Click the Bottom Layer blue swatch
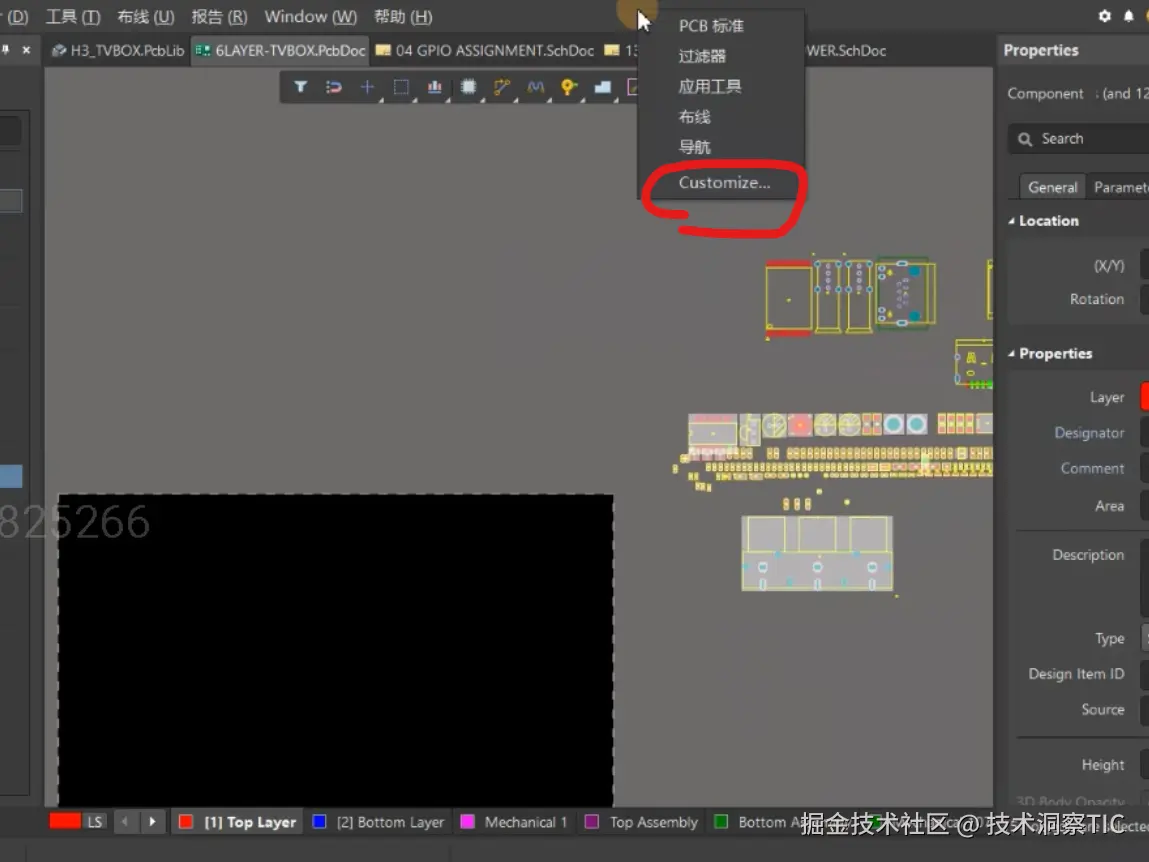 [x=319, y=822]
